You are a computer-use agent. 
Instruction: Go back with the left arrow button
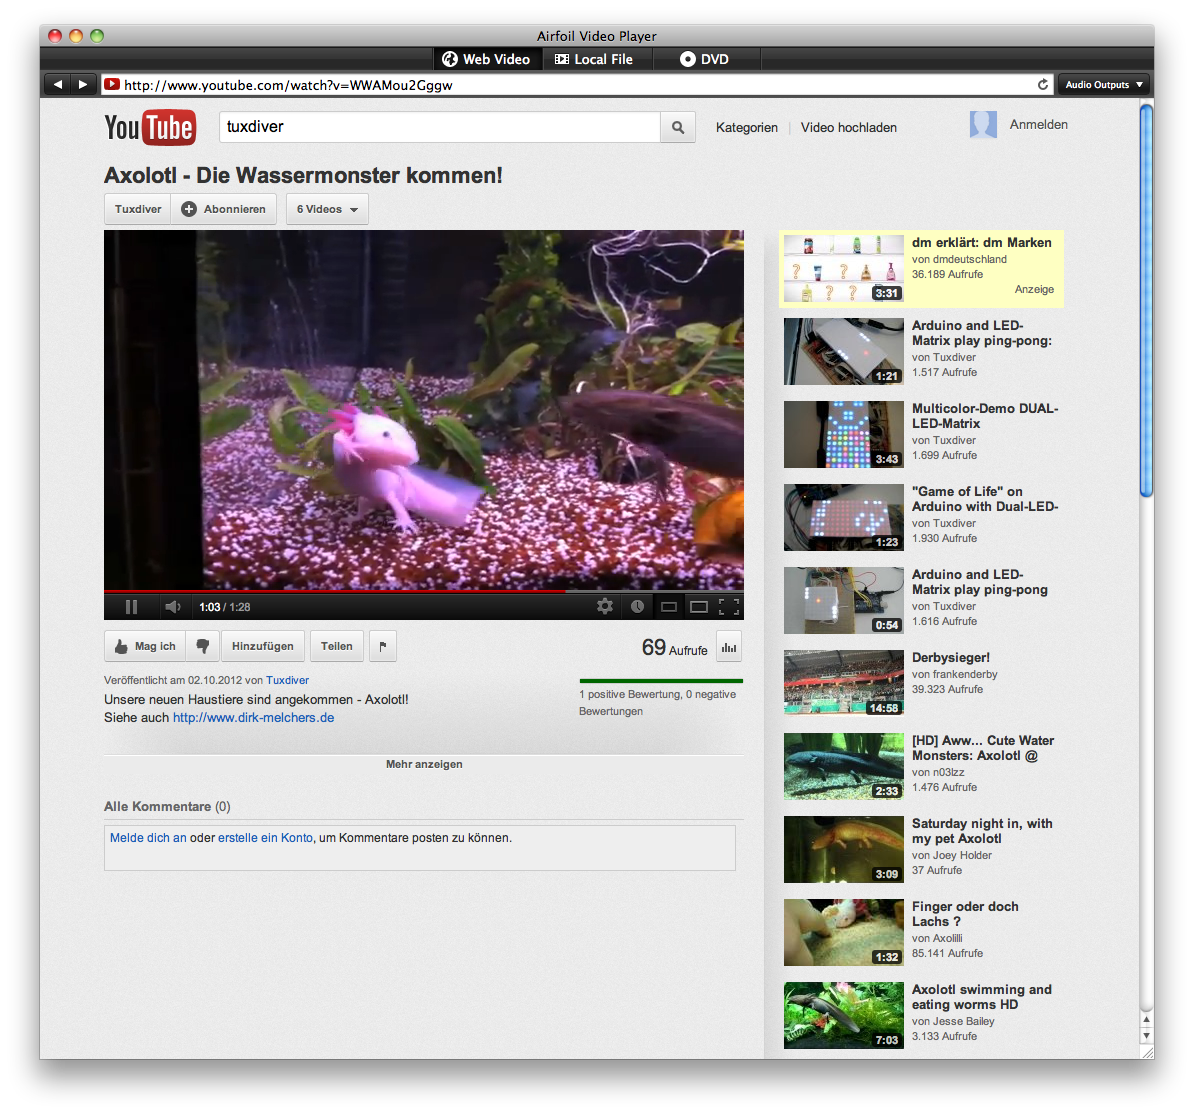pos(57,85)
